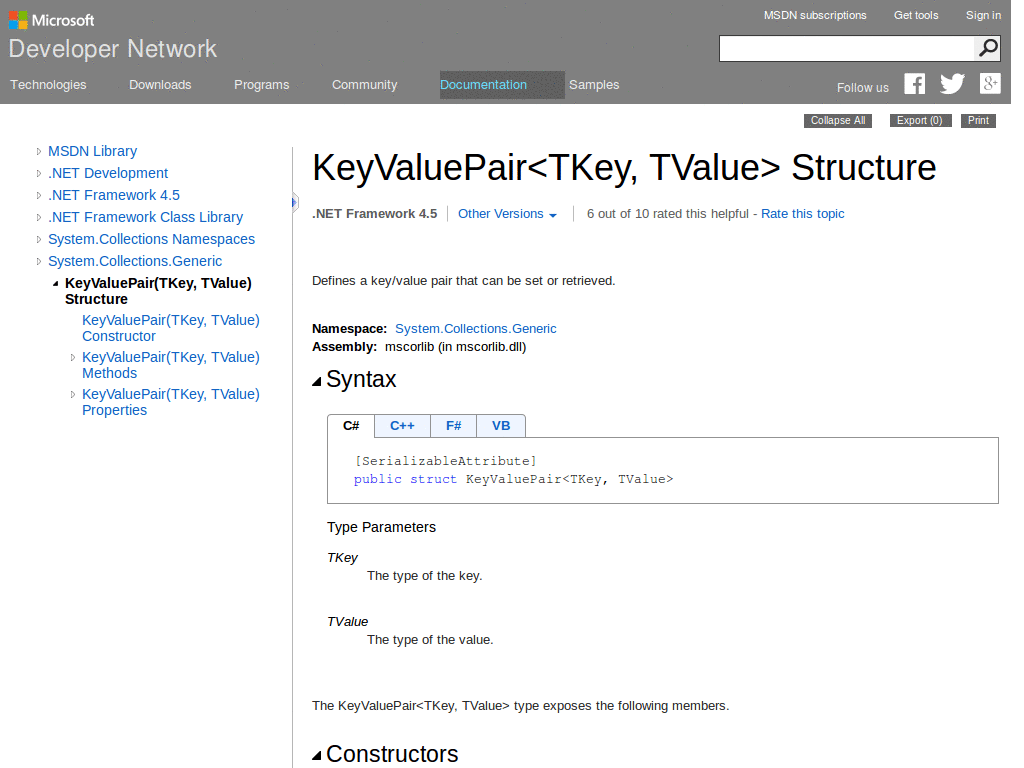This screenshot has width=1024, height=768.
Task: Collapse the Syntax section
Action: pos(317,381)
